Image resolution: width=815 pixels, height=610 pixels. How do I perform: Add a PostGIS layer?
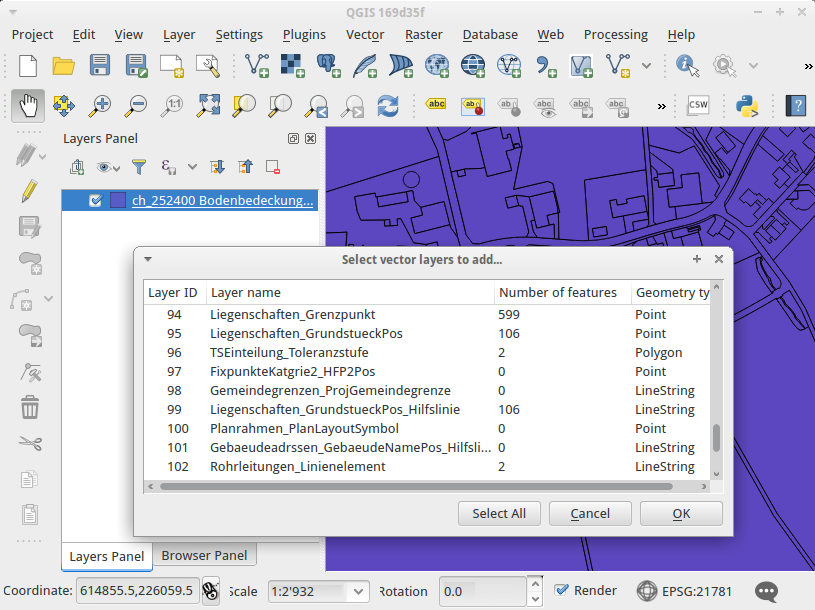click(328, 65)
